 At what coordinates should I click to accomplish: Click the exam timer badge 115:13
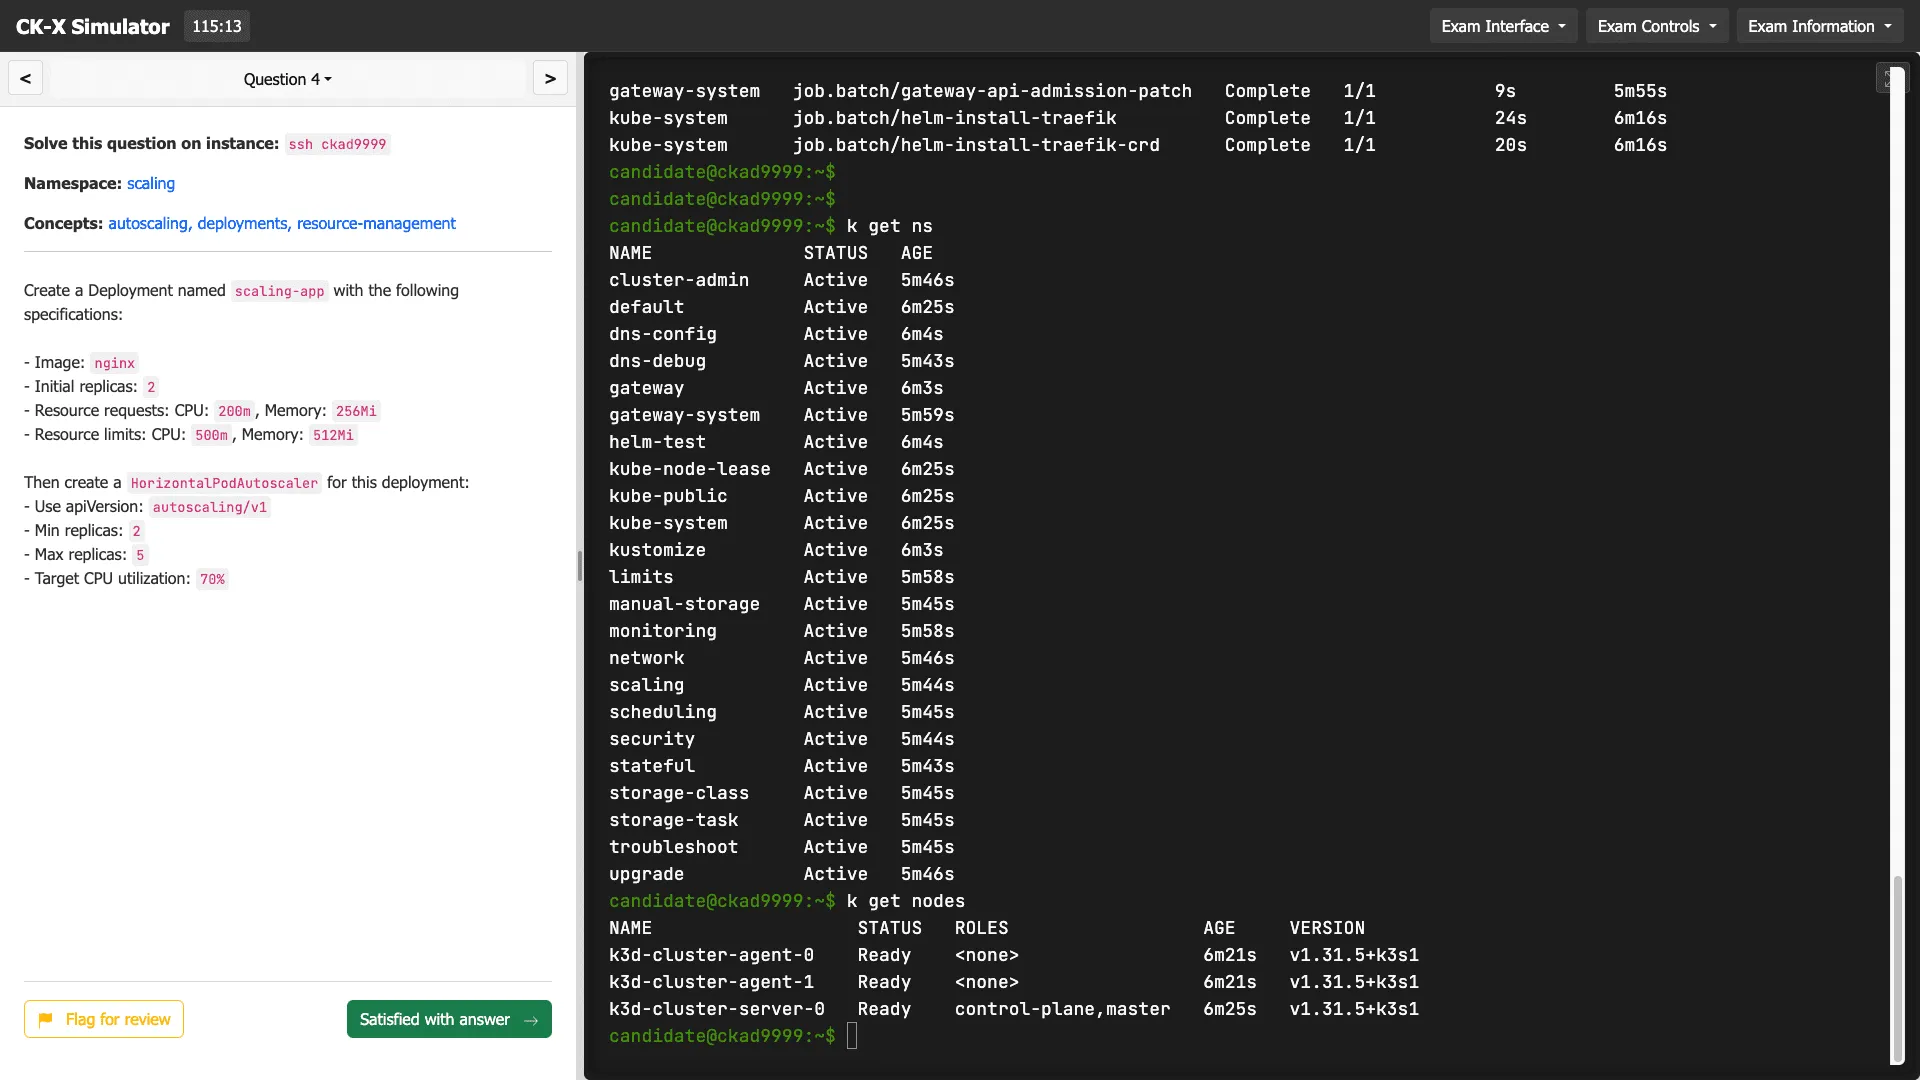[x=217, y=26]
